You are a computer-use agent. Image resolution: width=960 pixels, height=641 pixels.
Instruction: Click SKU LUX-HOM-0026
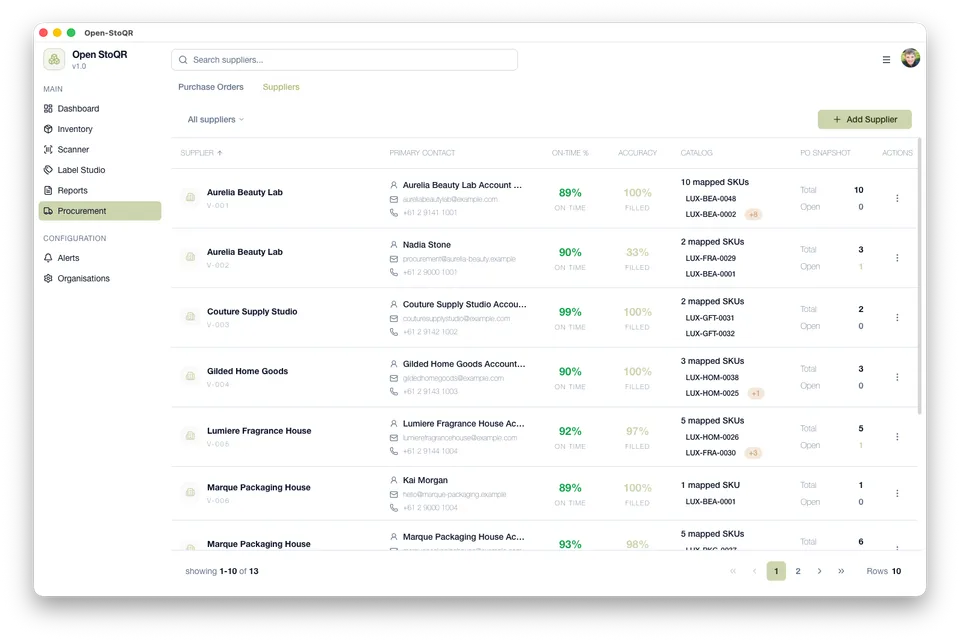click(712, 437)
